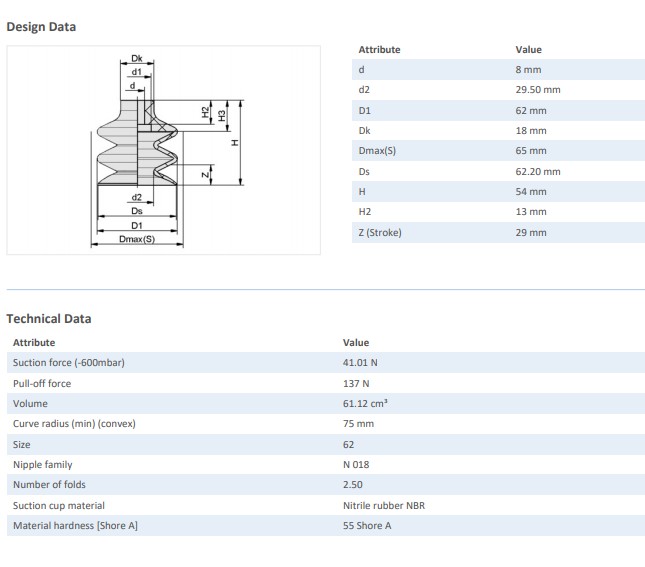The width and height of the screenshot is (645, 567).
Task: Select the 137 N pull-off value
Action: [x=356, y=383]
